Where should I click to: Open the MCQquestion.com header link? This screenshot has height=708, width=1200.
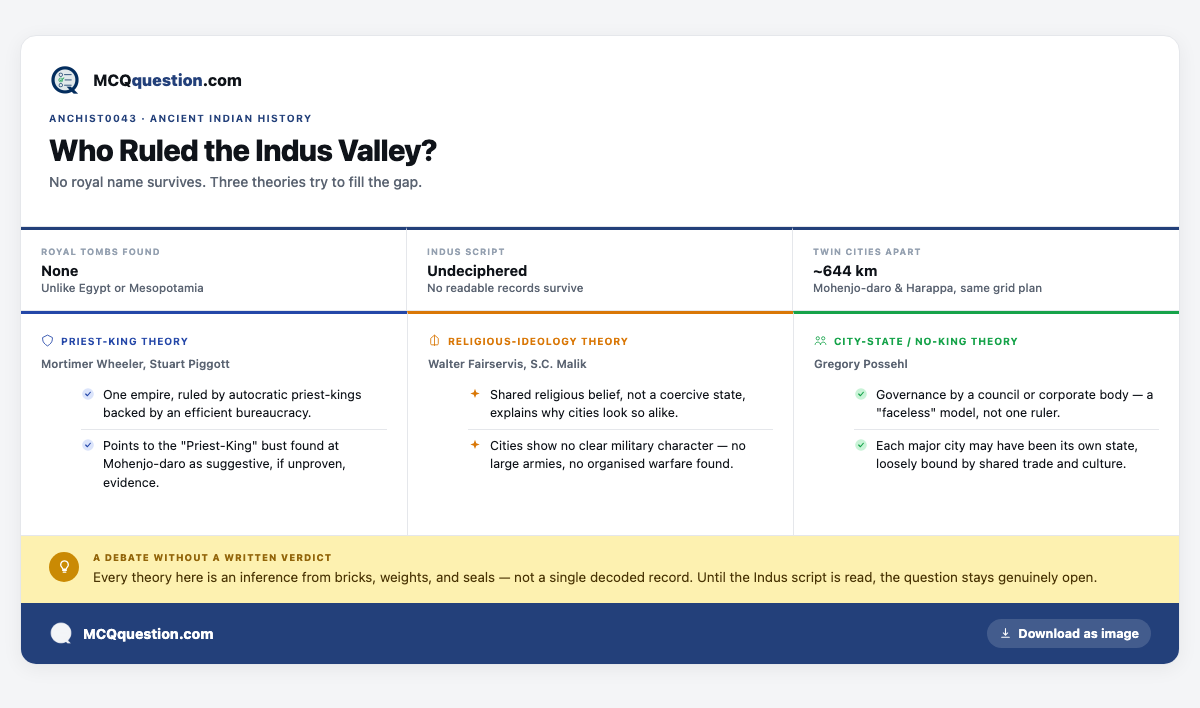tap(146, 80)
